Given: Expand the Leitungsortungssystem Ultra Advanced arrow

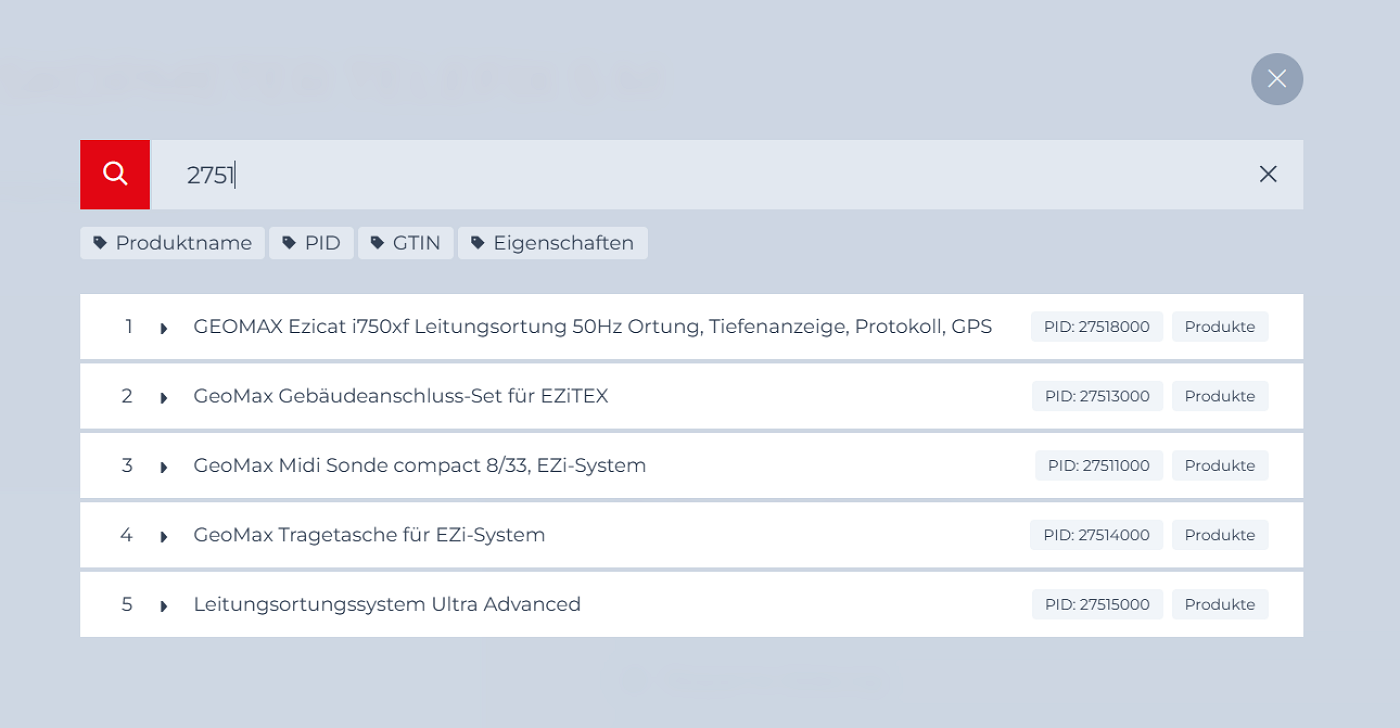Looking at the screenshot, I should tap(164, 606).
